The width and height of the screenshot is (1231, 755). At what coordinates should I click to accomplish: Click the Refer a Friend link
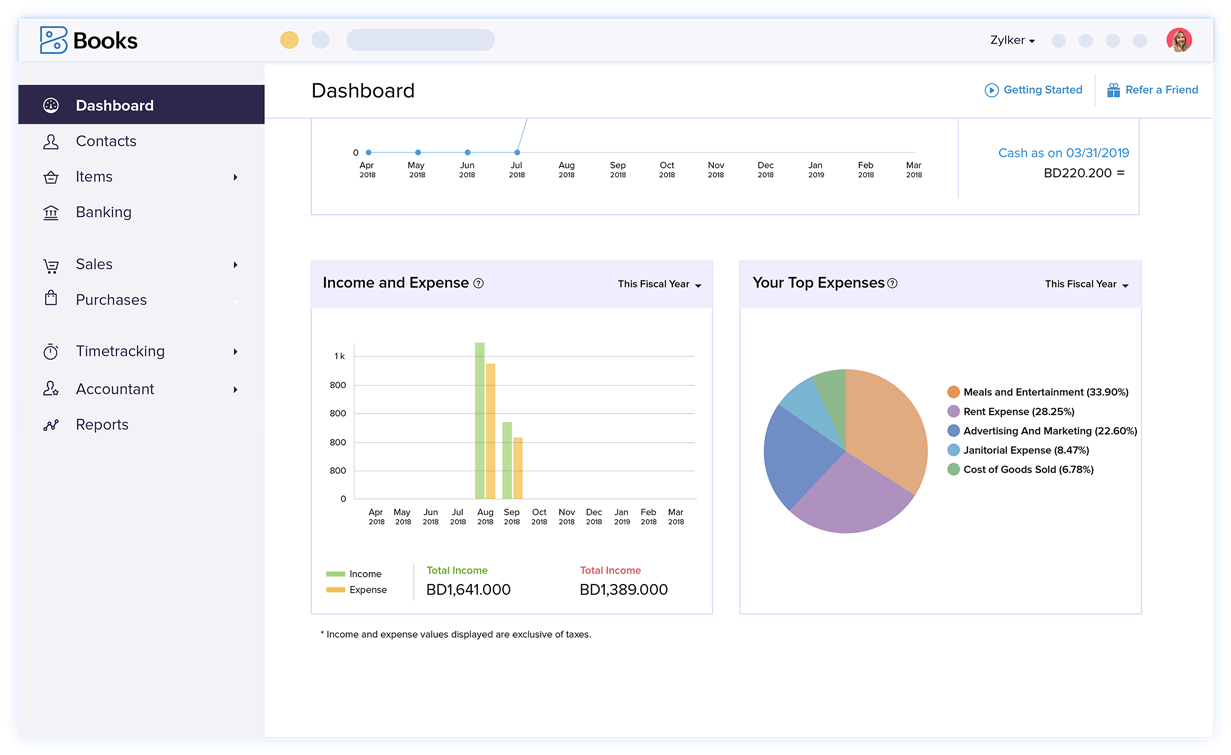(x=1152, y=90)
